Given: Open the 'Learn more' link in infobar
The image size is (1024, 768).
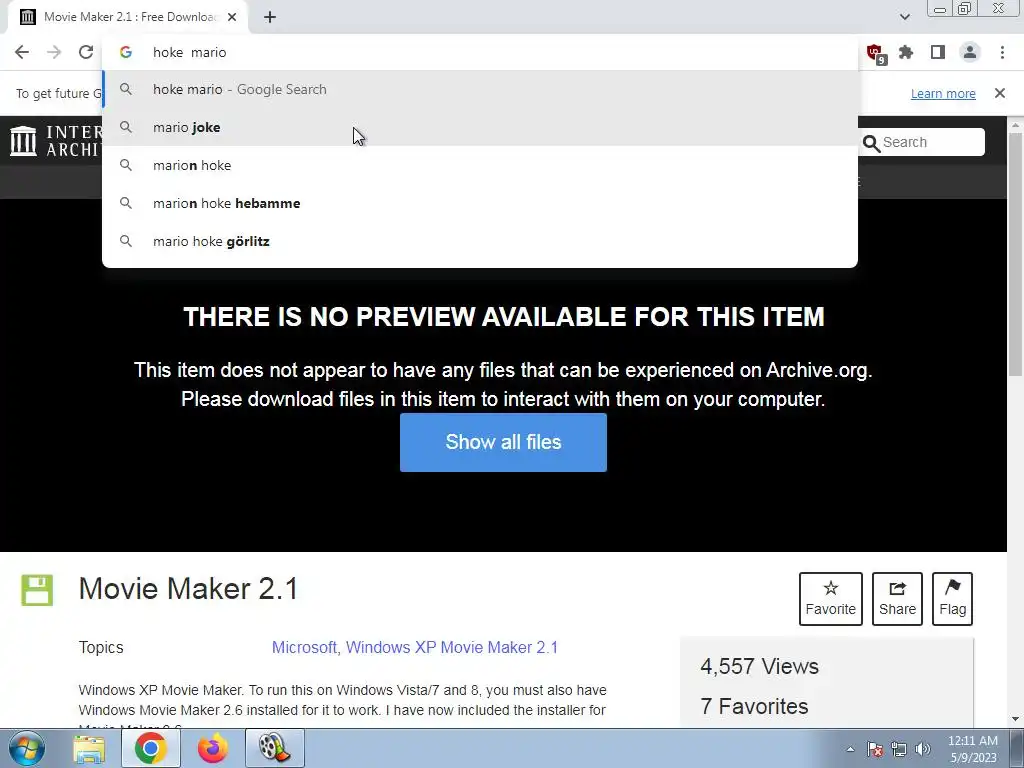Looking at the screenshot, I should tap(943, 93).
